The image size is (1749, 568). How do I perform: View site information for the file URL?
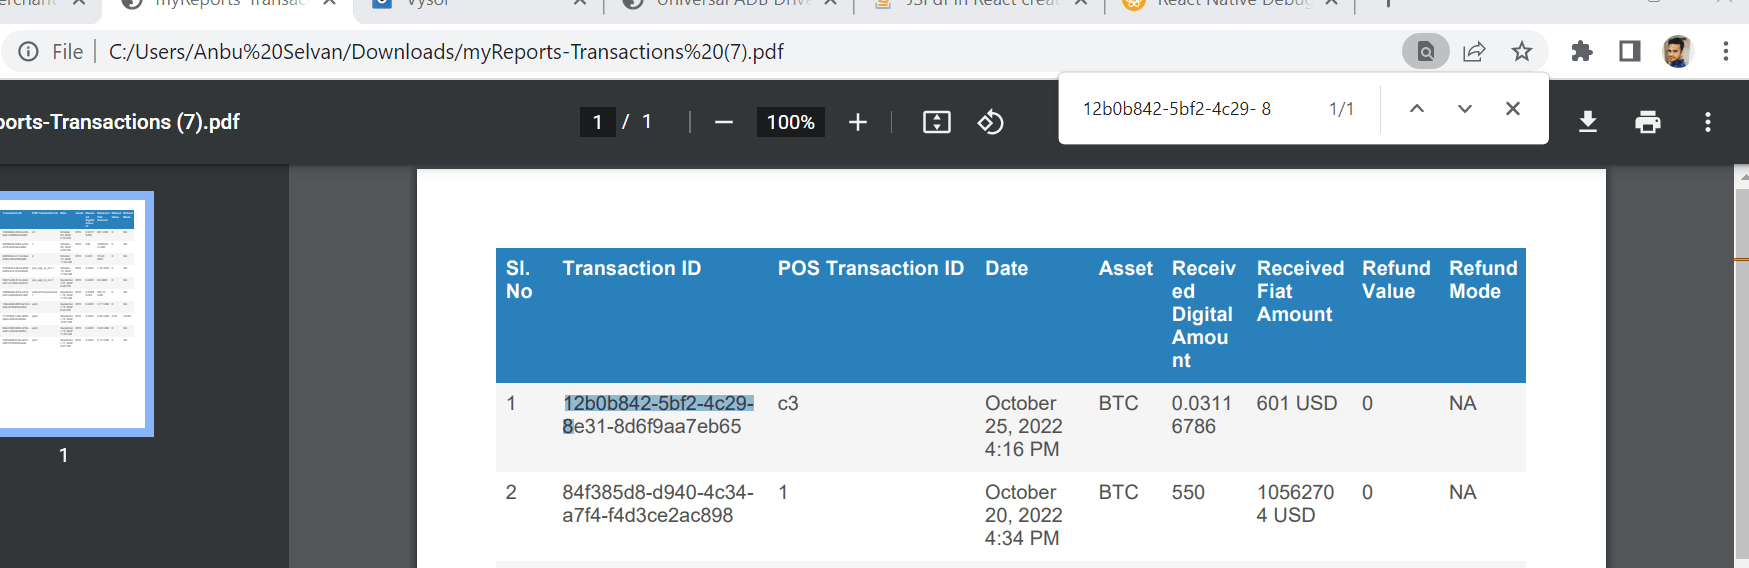point(29,51)
